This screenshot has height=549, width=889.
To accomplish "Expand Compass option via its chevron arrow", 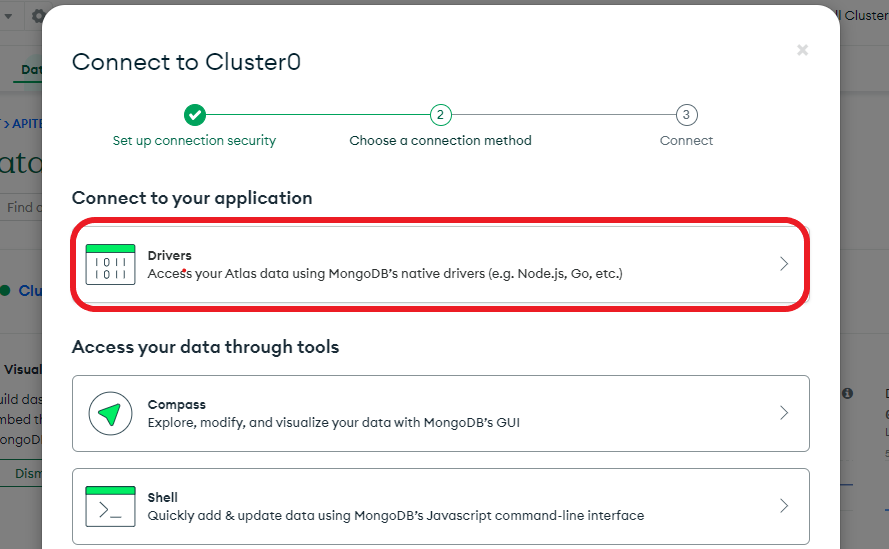I will (x=784, y=413).
